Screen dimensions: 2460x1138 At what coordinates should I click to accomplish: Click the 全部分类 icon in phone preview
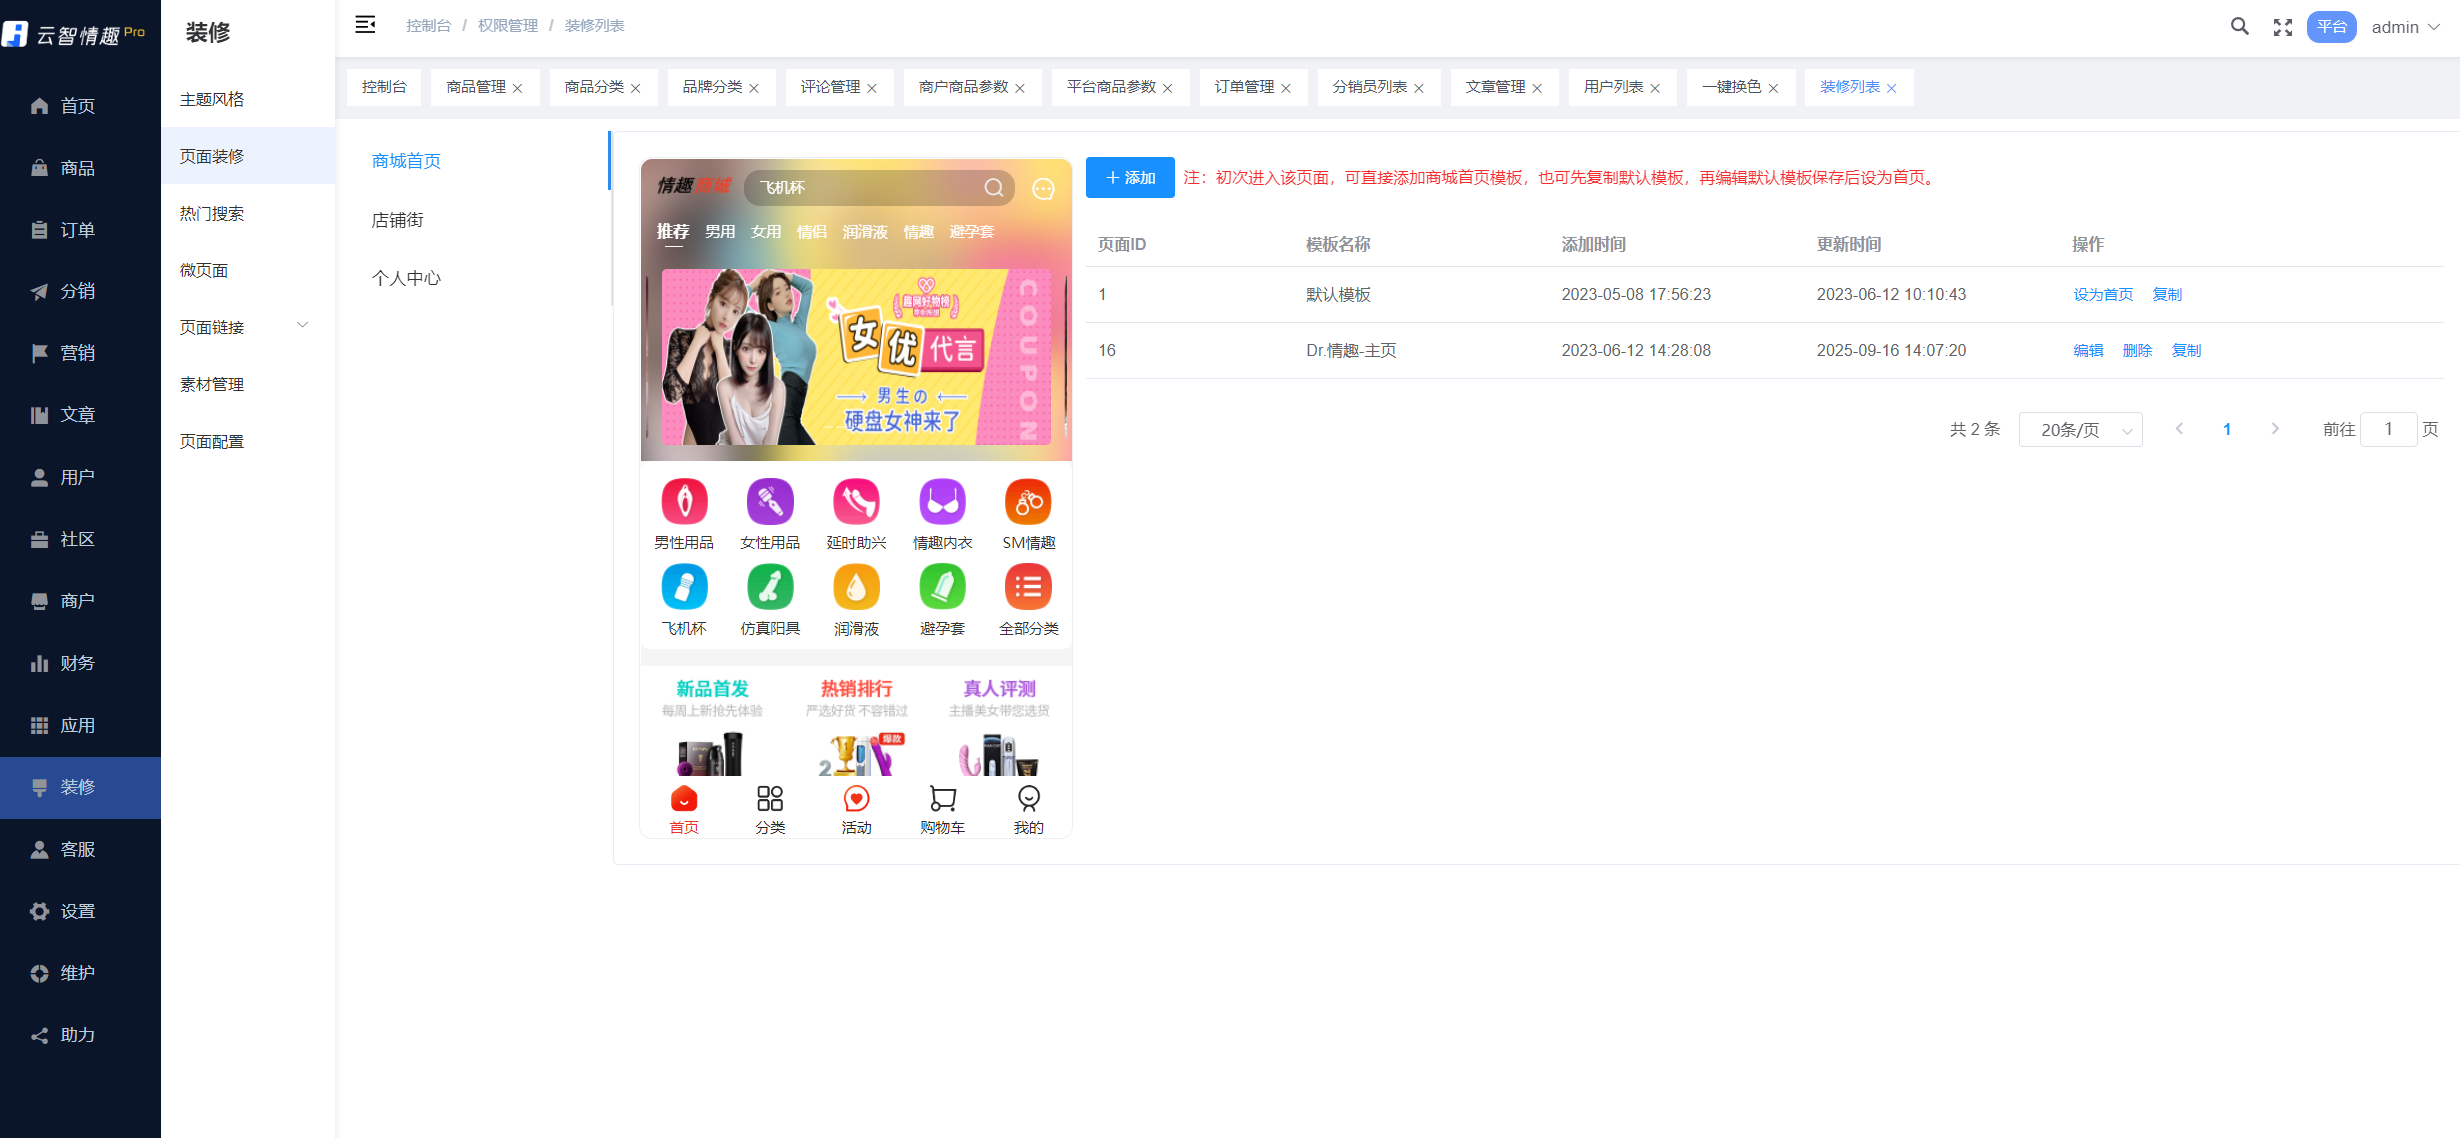click(1028, 587)
